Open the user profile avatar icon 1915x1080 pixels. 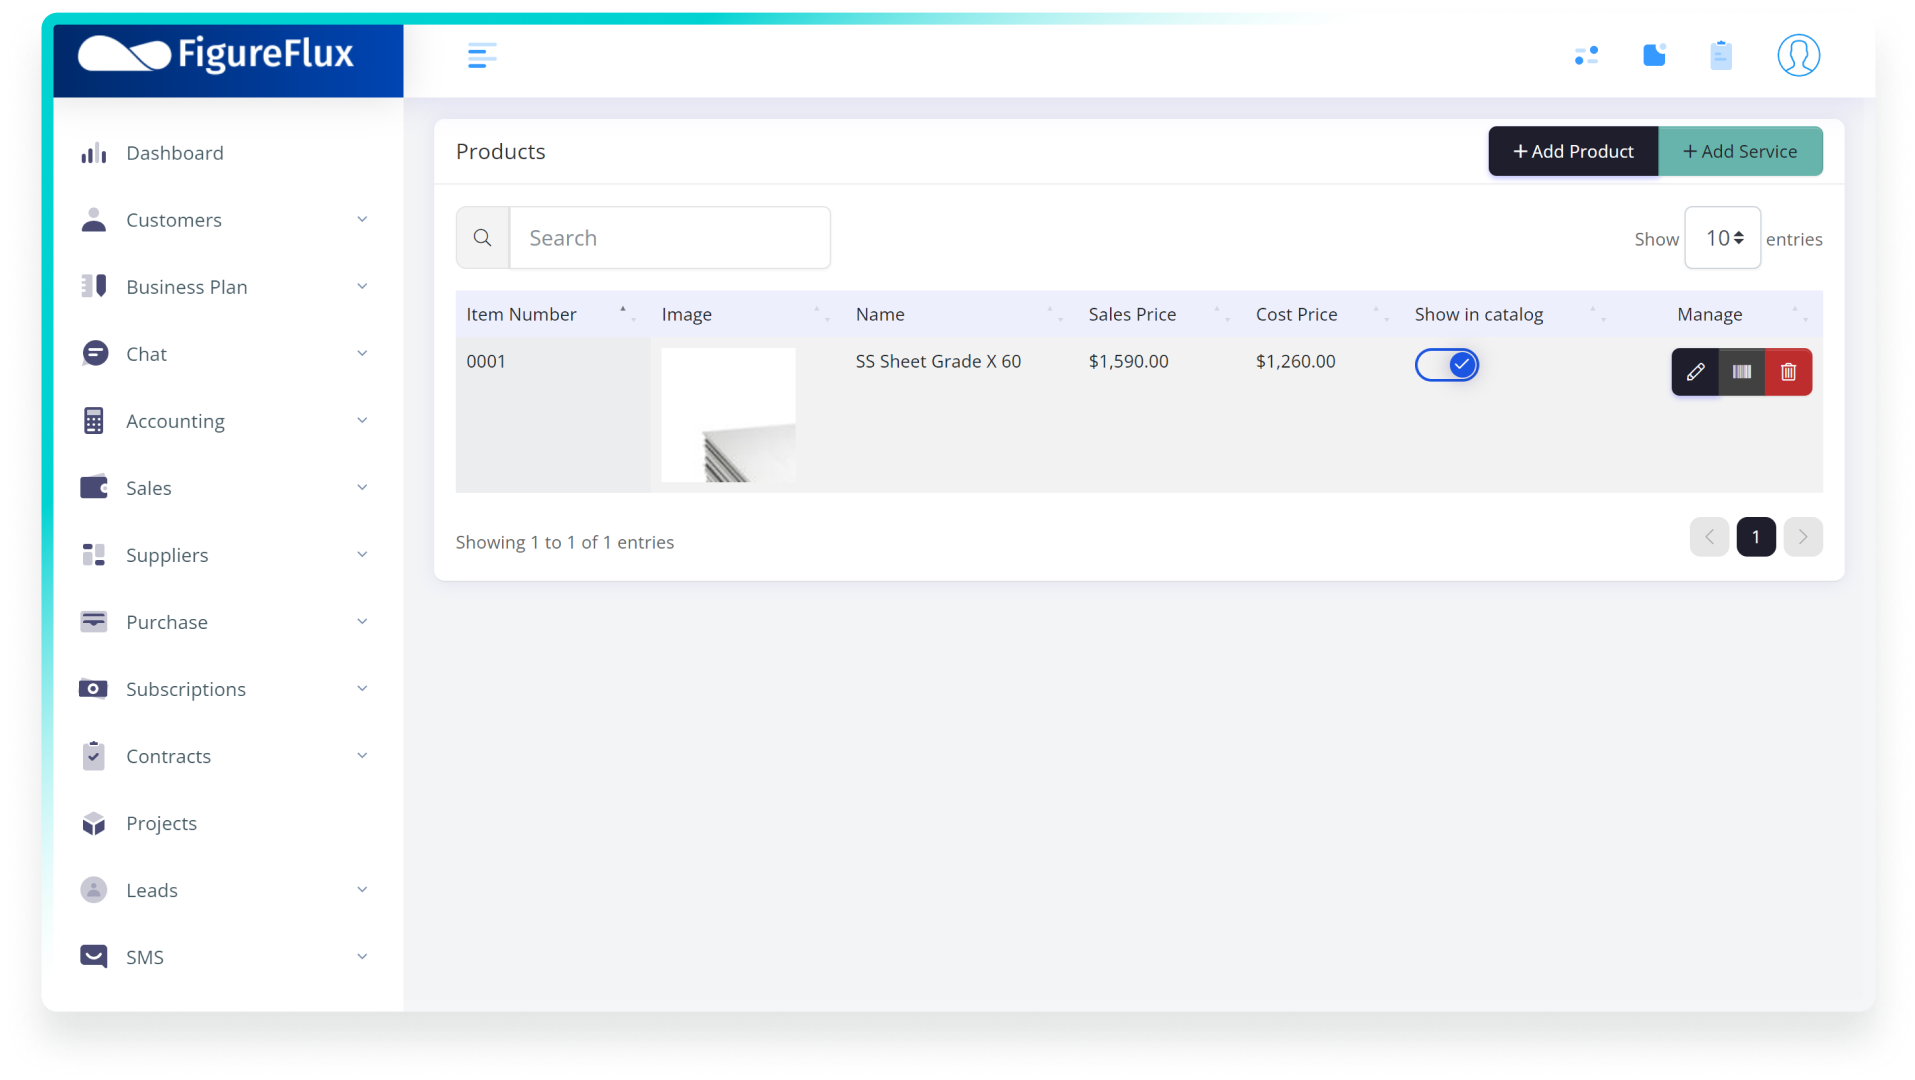coord(1797,56)
